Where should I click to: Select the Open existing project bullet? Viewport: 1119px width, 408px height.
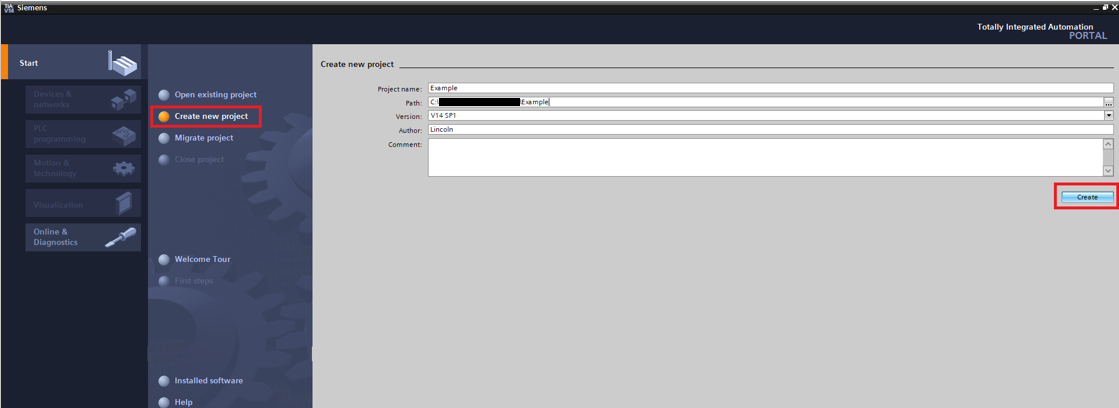click(x=164, y=95)
